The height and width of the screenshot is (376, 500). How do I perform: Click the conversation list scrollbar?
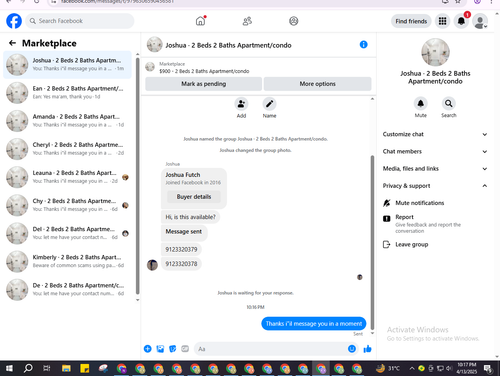pyautogui.click(x=138, y=176)
